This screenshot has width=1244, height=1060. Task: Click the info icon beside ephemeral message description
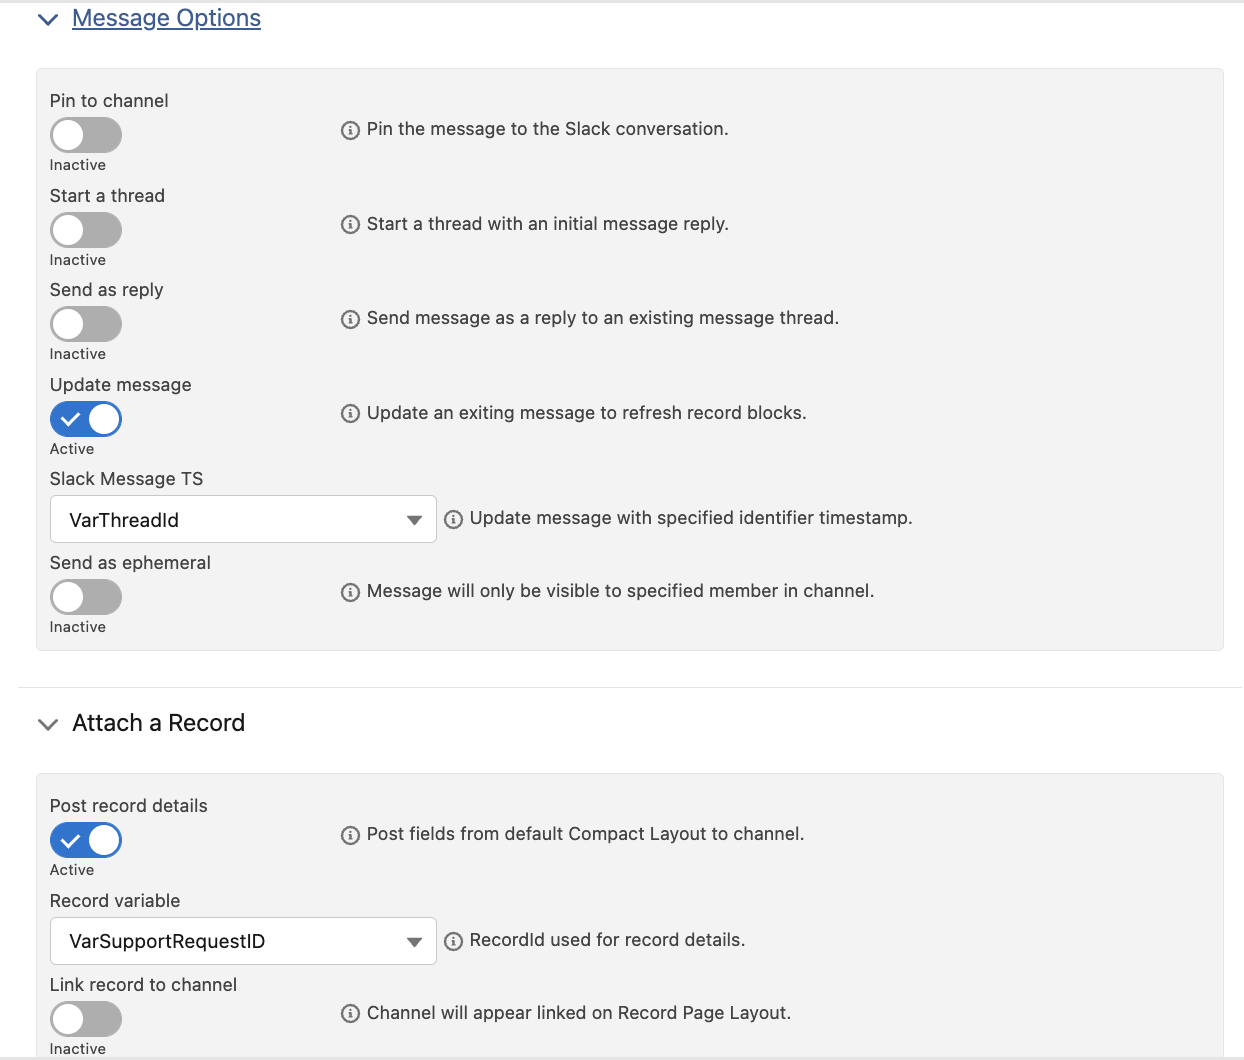pos(350,592)
